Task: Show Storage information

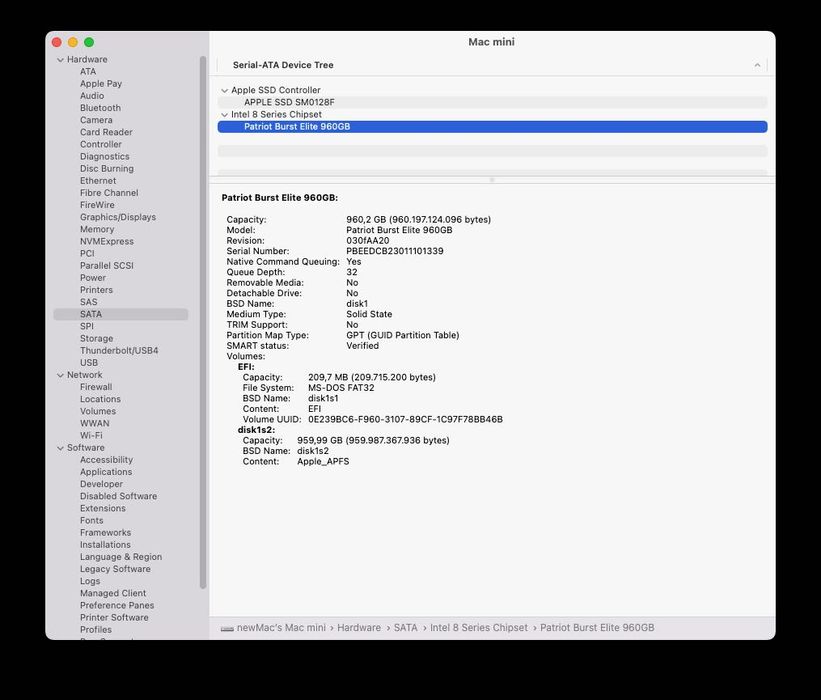Action: pos(96,338)
